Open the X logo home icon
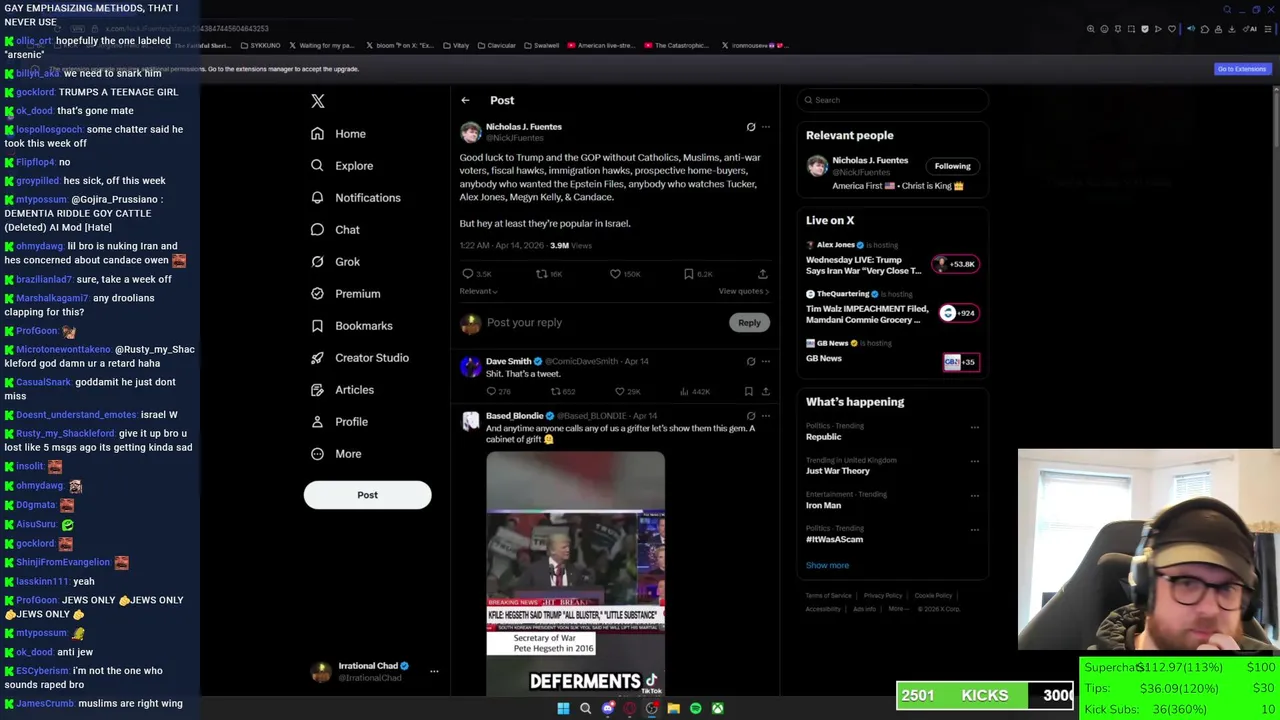The image size is (1280, 720). [x=318, y=101]
